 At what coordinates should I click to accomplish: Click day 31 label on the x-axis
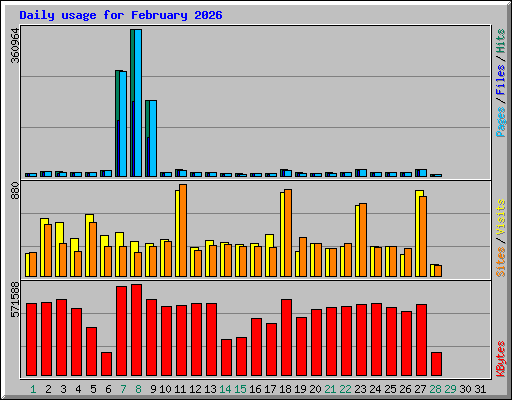(x=480, y=389)
